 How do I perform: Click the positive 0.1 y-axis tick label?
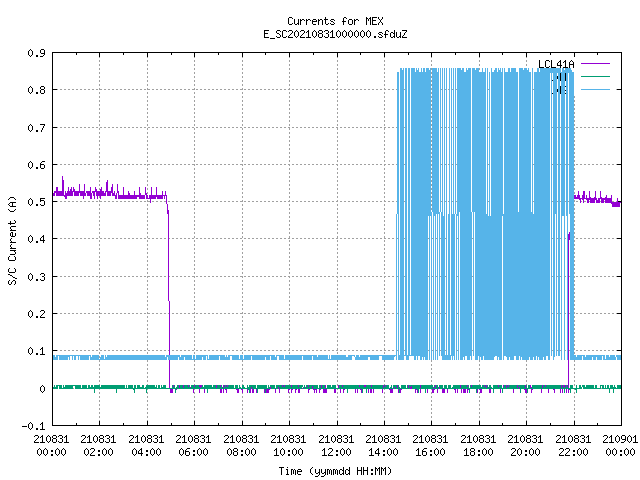click(x=37, y=351)
